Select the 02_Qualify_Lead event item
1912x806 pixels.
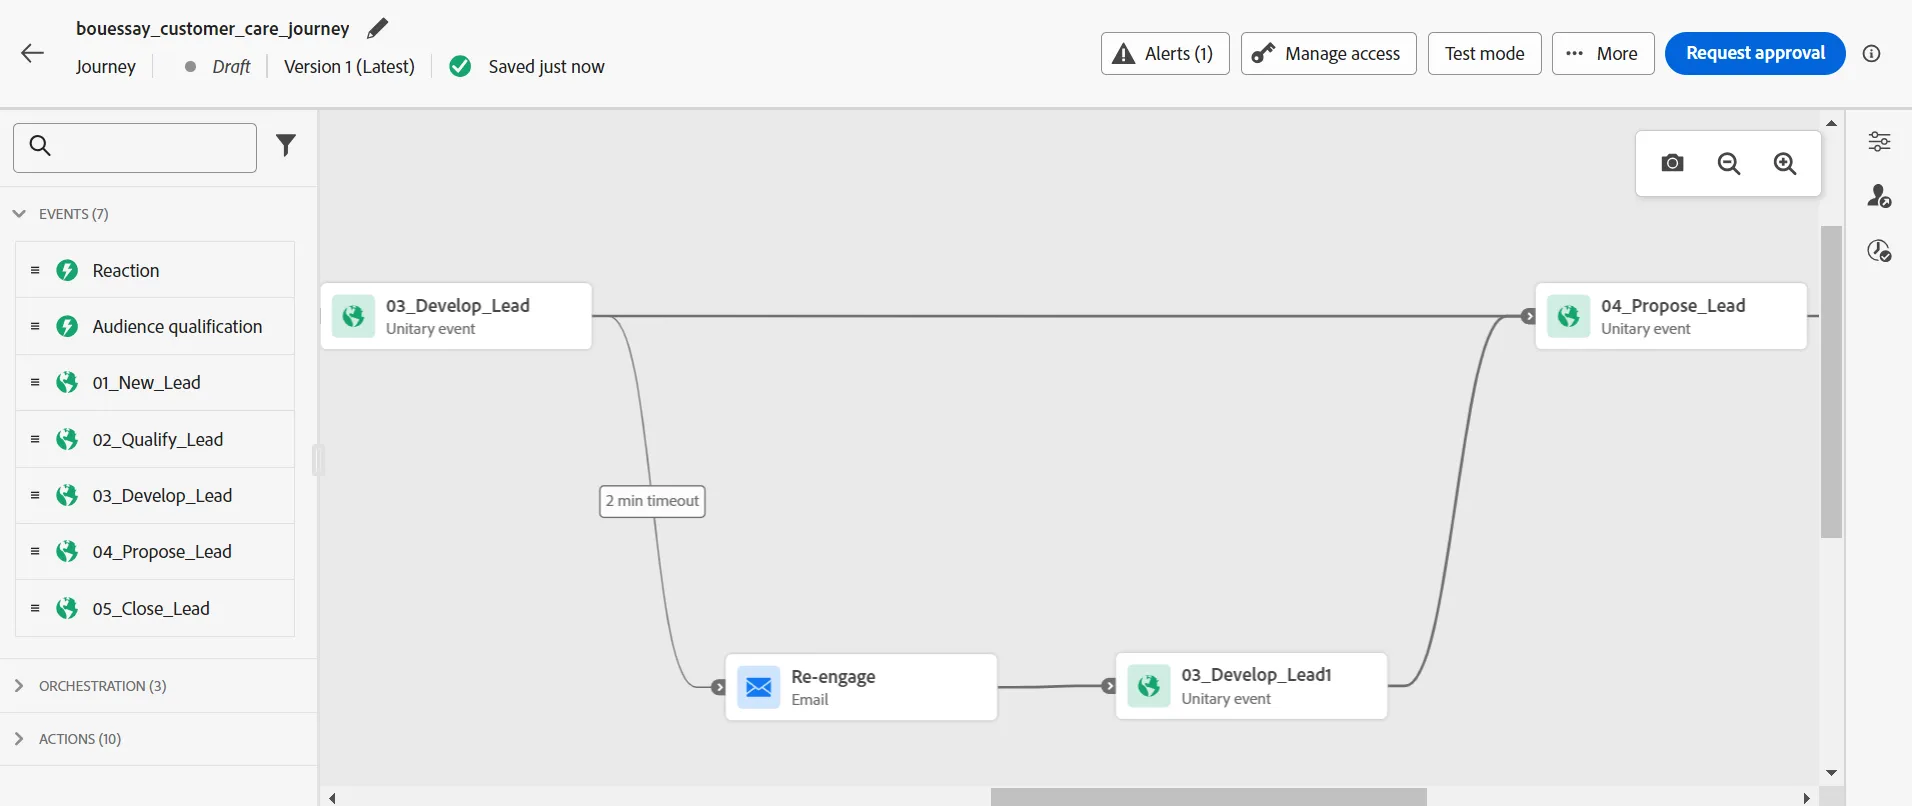155,439
